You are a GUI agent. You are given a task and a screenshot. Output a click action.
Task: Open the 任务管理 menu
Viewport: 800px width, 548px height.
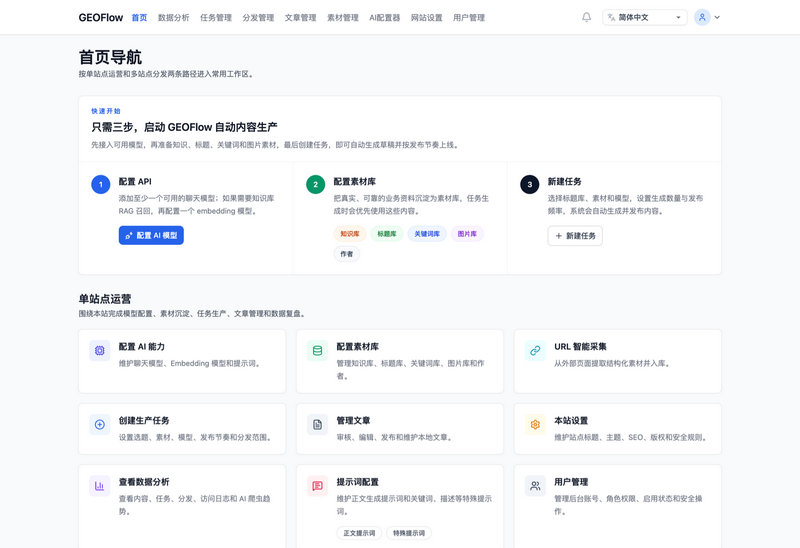point(216,17)
